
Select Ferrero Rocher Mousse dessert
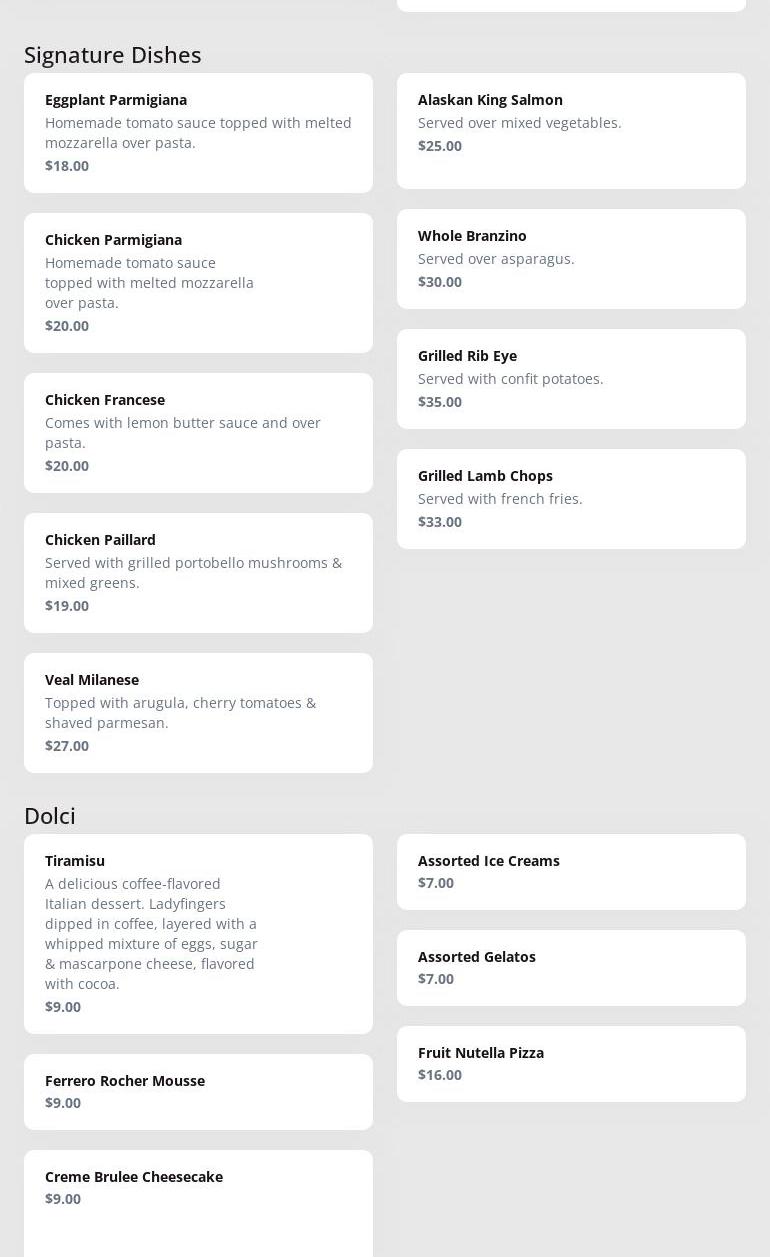pos(198,1091)
